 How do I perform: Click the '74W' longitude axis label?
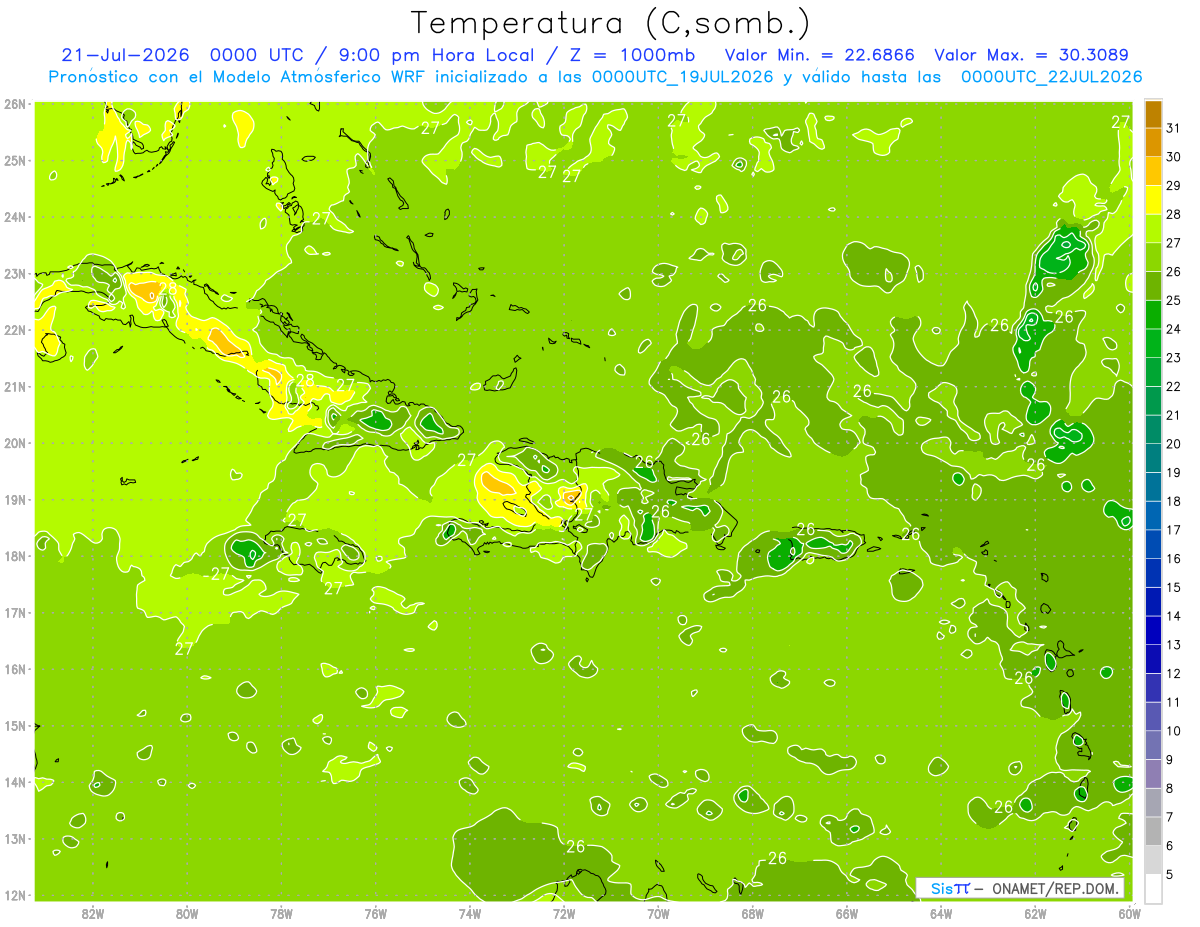tap(470, 913)
